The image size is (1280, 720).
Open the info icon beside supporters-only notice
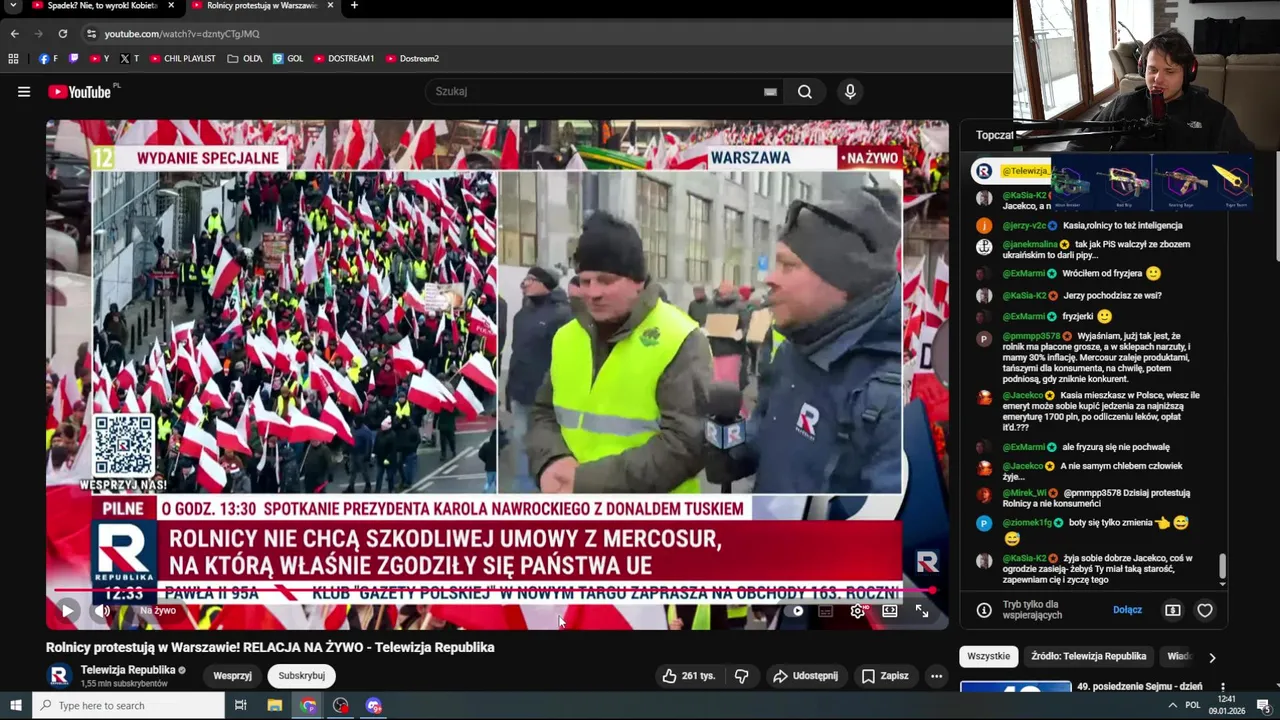[x=984, y=610]
